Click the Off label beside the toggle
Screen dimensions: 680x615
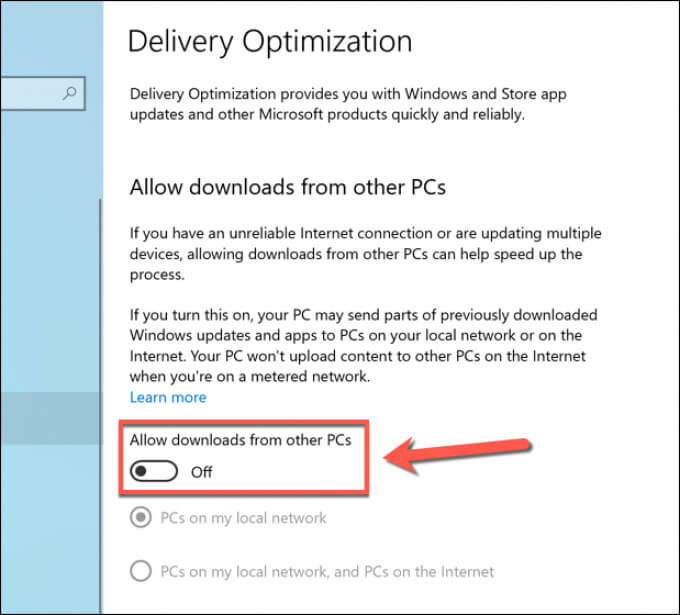[x=201, y=472]
